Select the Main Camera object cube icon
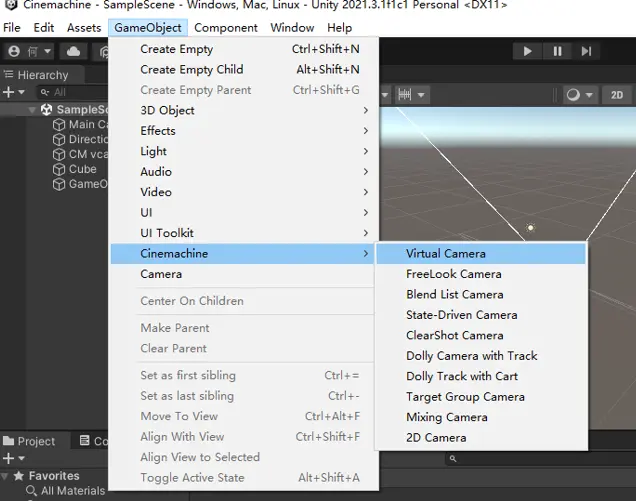 point(59,125)
